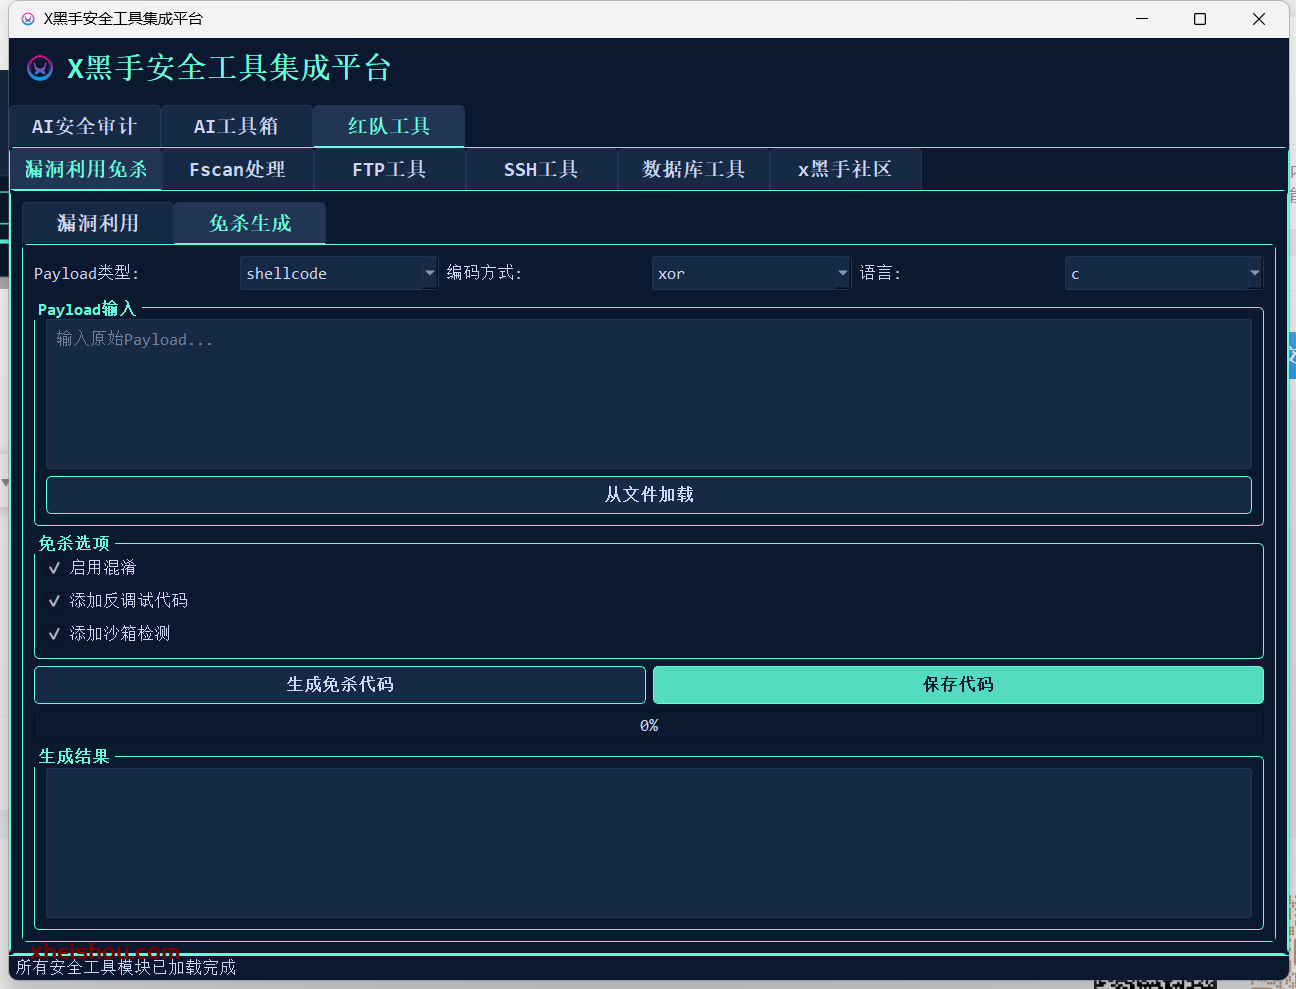Screen dimensions: 1296x989
Task: Open the AI工具箱 tab
Action: [x=236, y=126]
